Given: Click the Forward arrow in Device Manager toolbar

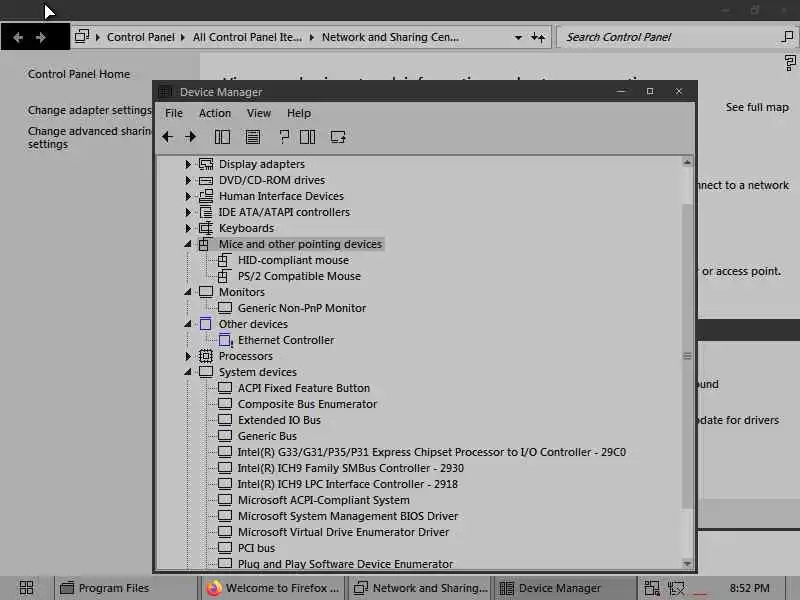Looking at the screenshot, I should [191, 137].
